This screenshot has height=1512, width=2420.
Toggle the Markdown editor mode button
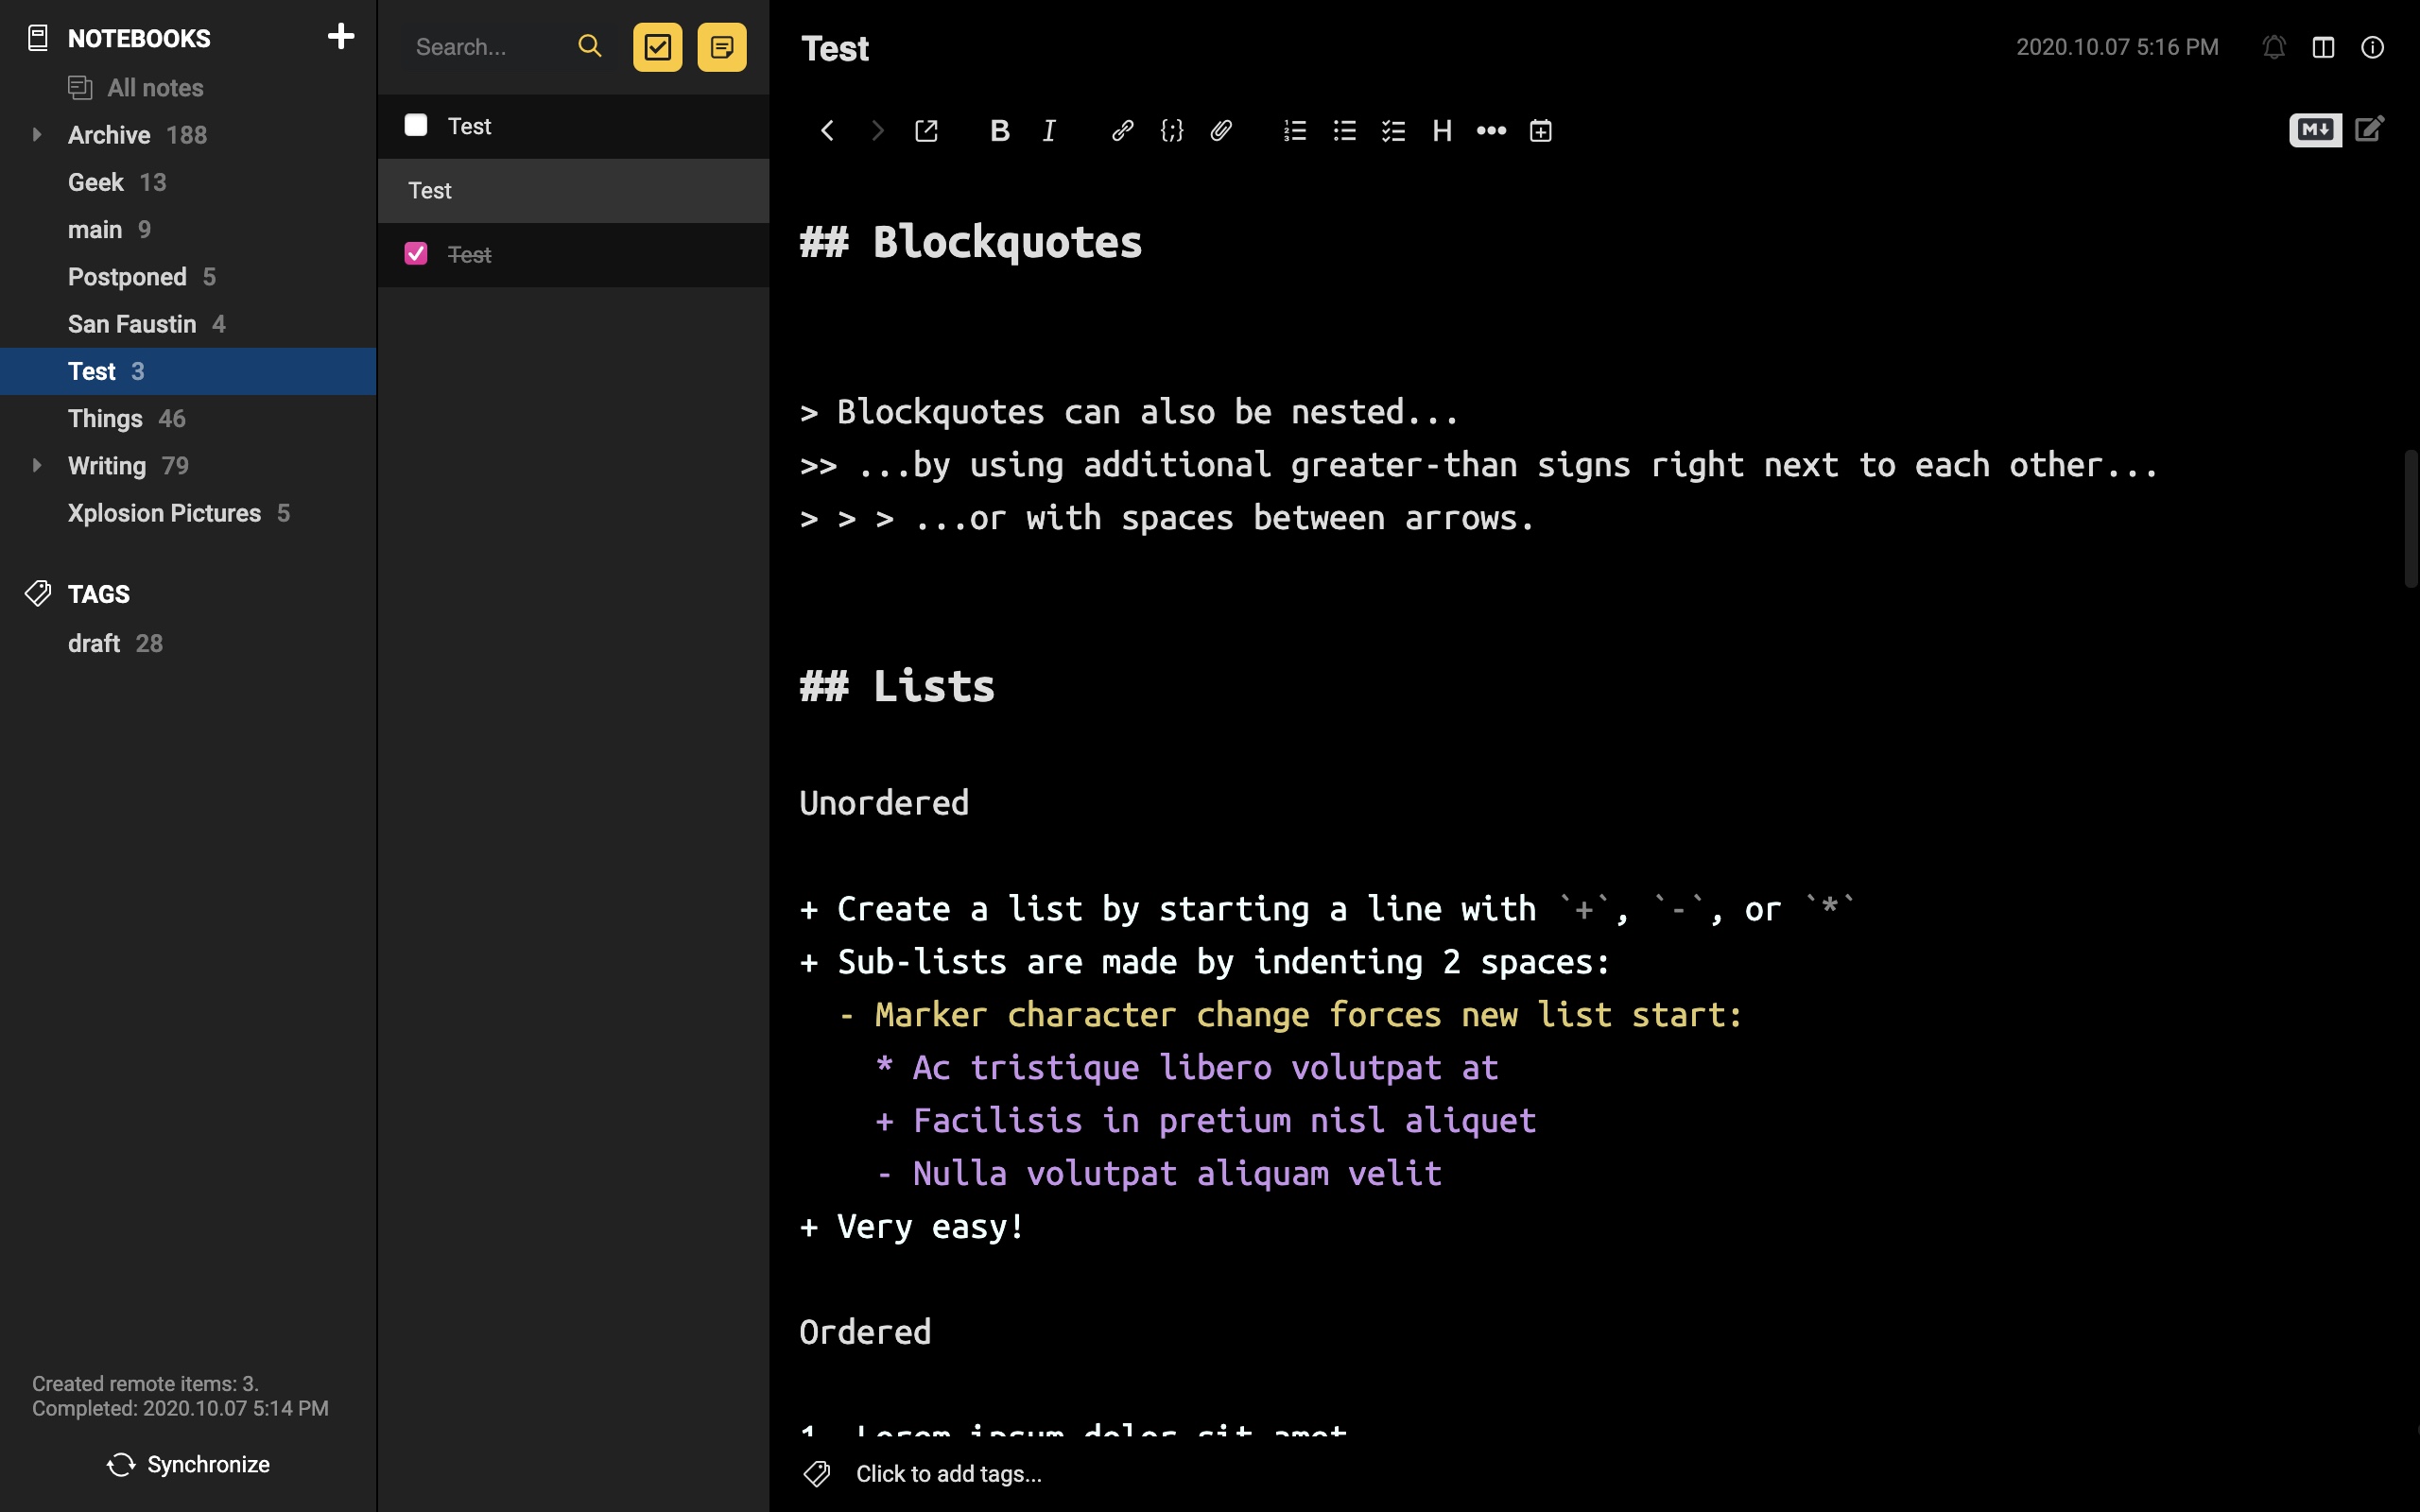click(x=2314, y=130)
